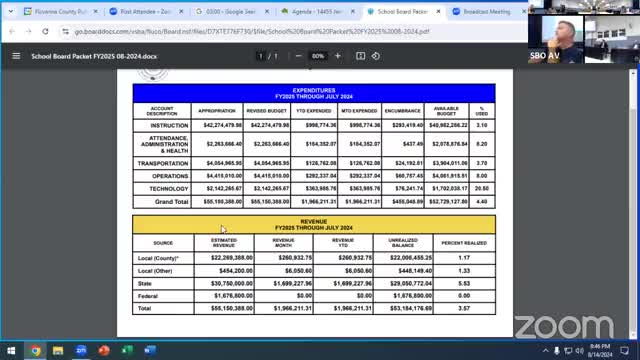Zoom out the PDF with minus button

tap(298, 56)
